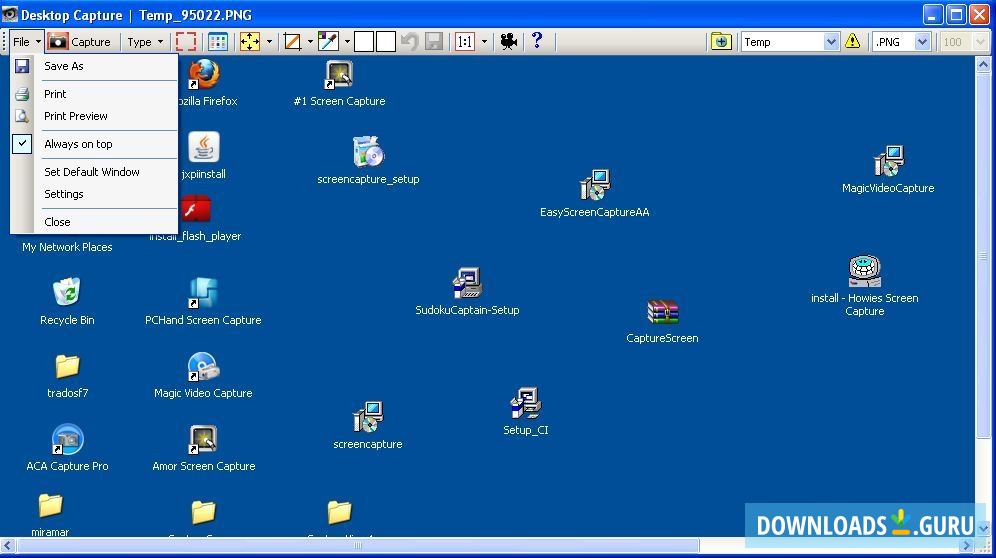Click the screencapture_setup installer icon

[x=368, y=152]
